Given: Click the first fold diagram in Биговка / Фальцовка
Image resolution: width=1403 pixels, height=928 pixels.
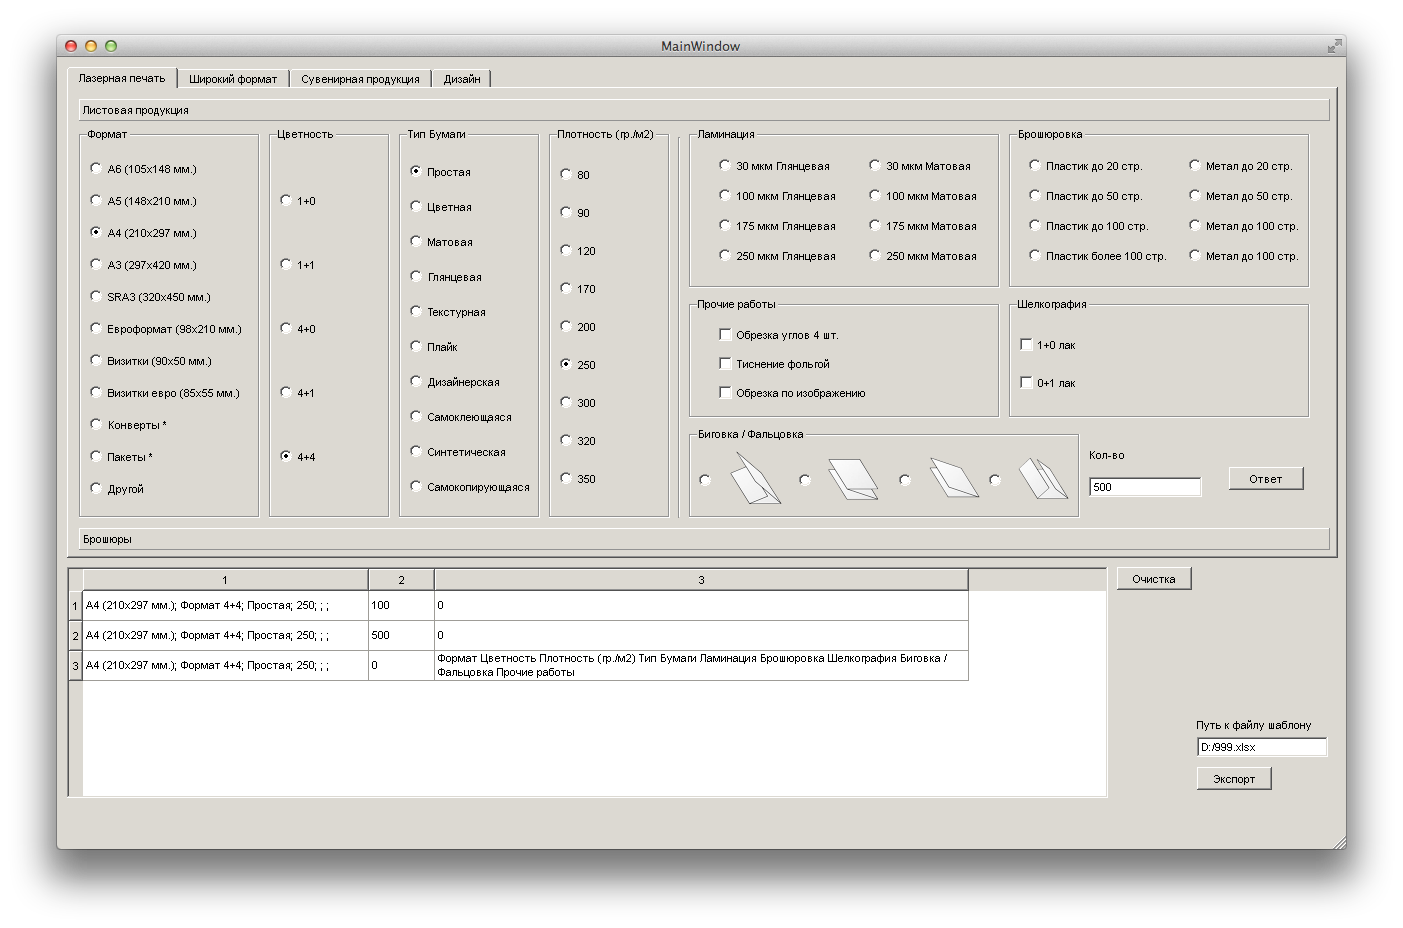Looking at the screenshot, I should pos(755,479).
